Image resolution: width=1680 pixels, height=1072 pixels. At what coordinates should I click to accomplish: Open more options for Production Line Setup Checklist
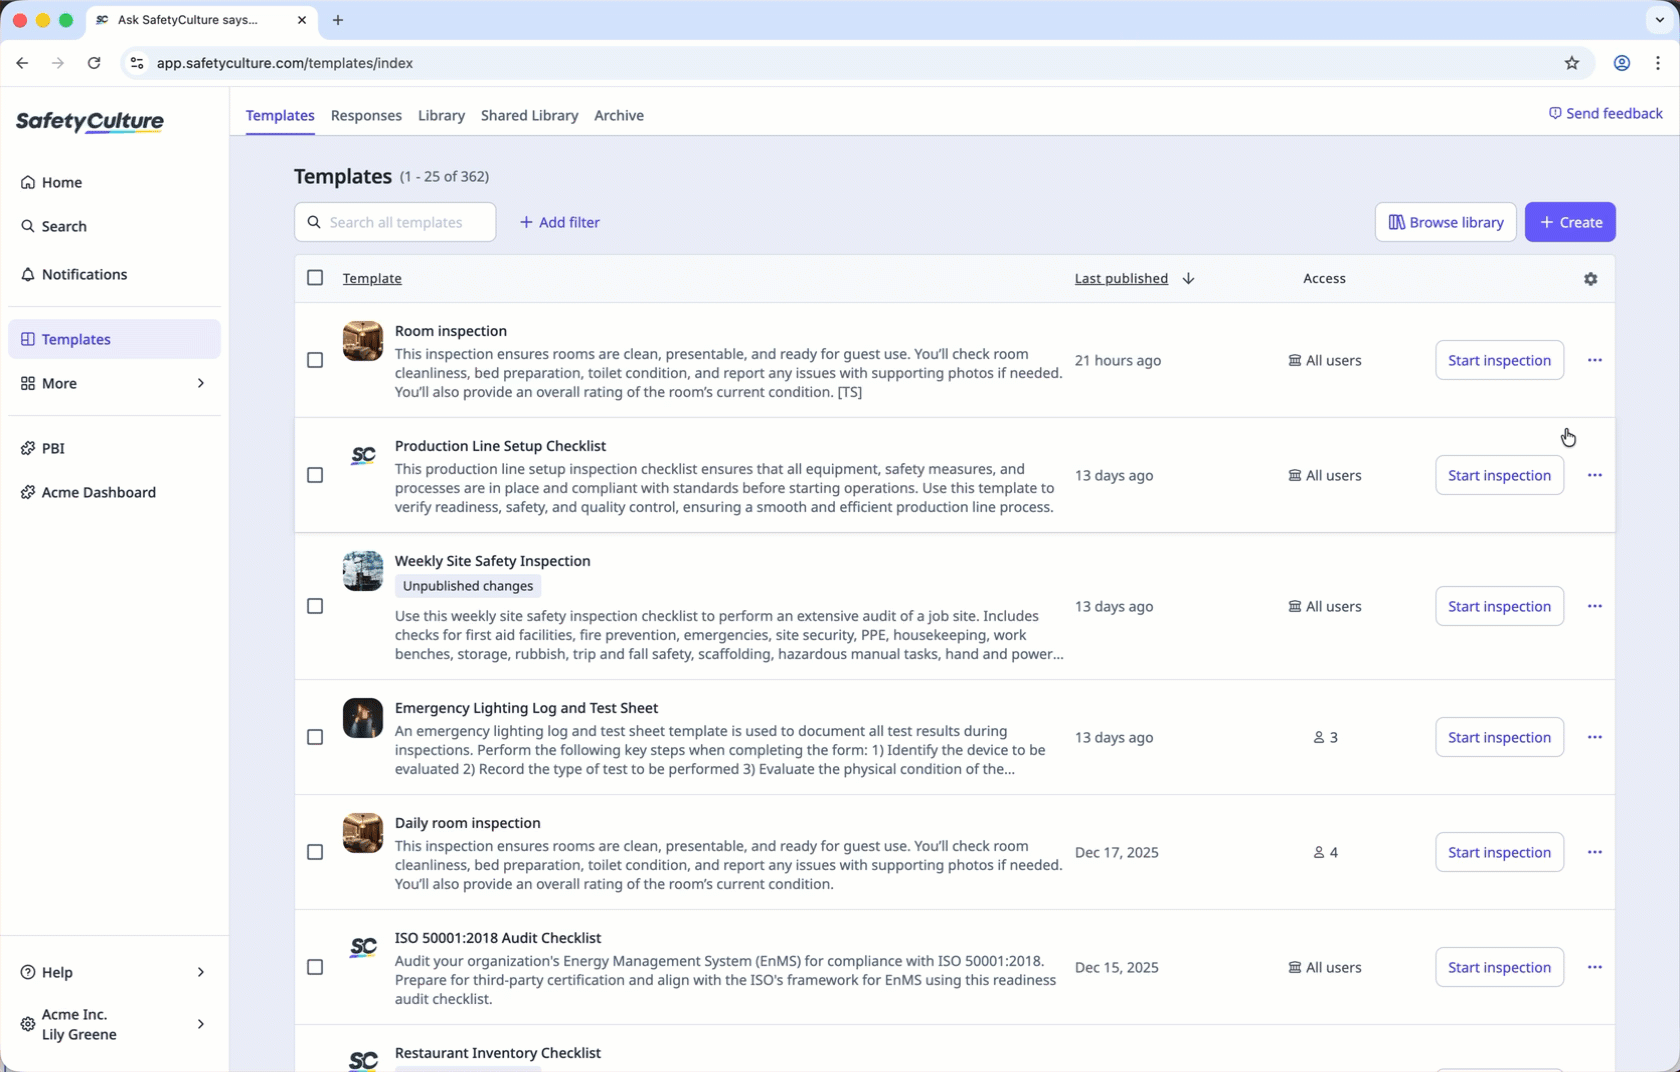pos(1595,475)
